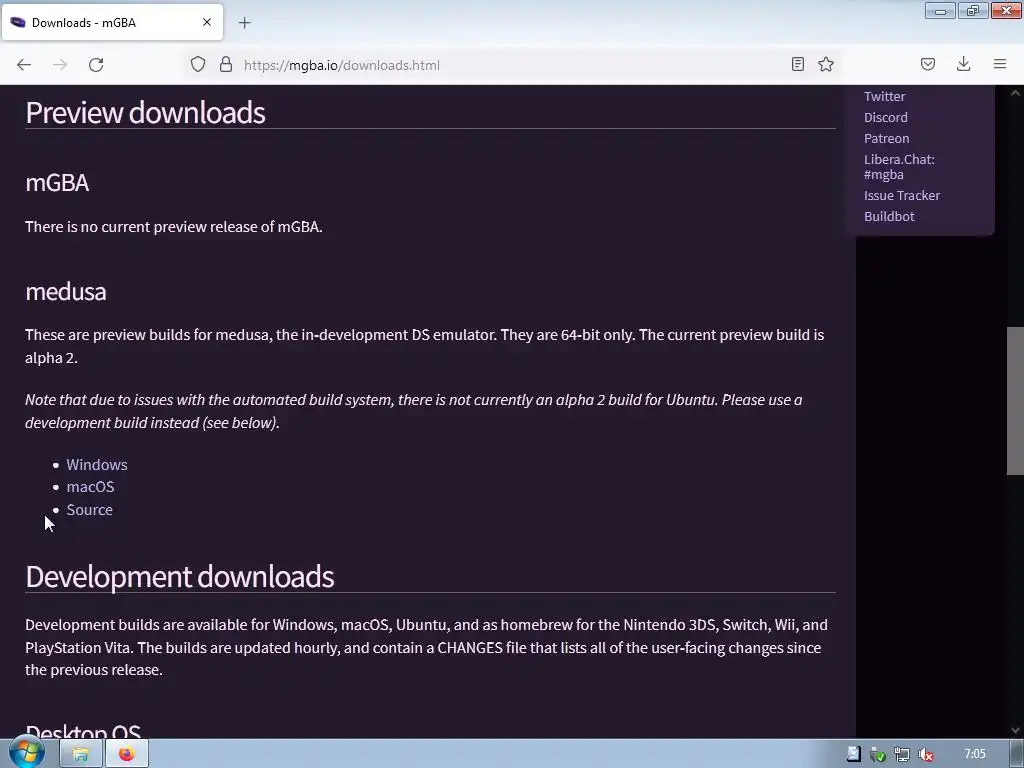Open the Windows Start menu
Screen dimensions: 1024x768
(x=27, y=753)
